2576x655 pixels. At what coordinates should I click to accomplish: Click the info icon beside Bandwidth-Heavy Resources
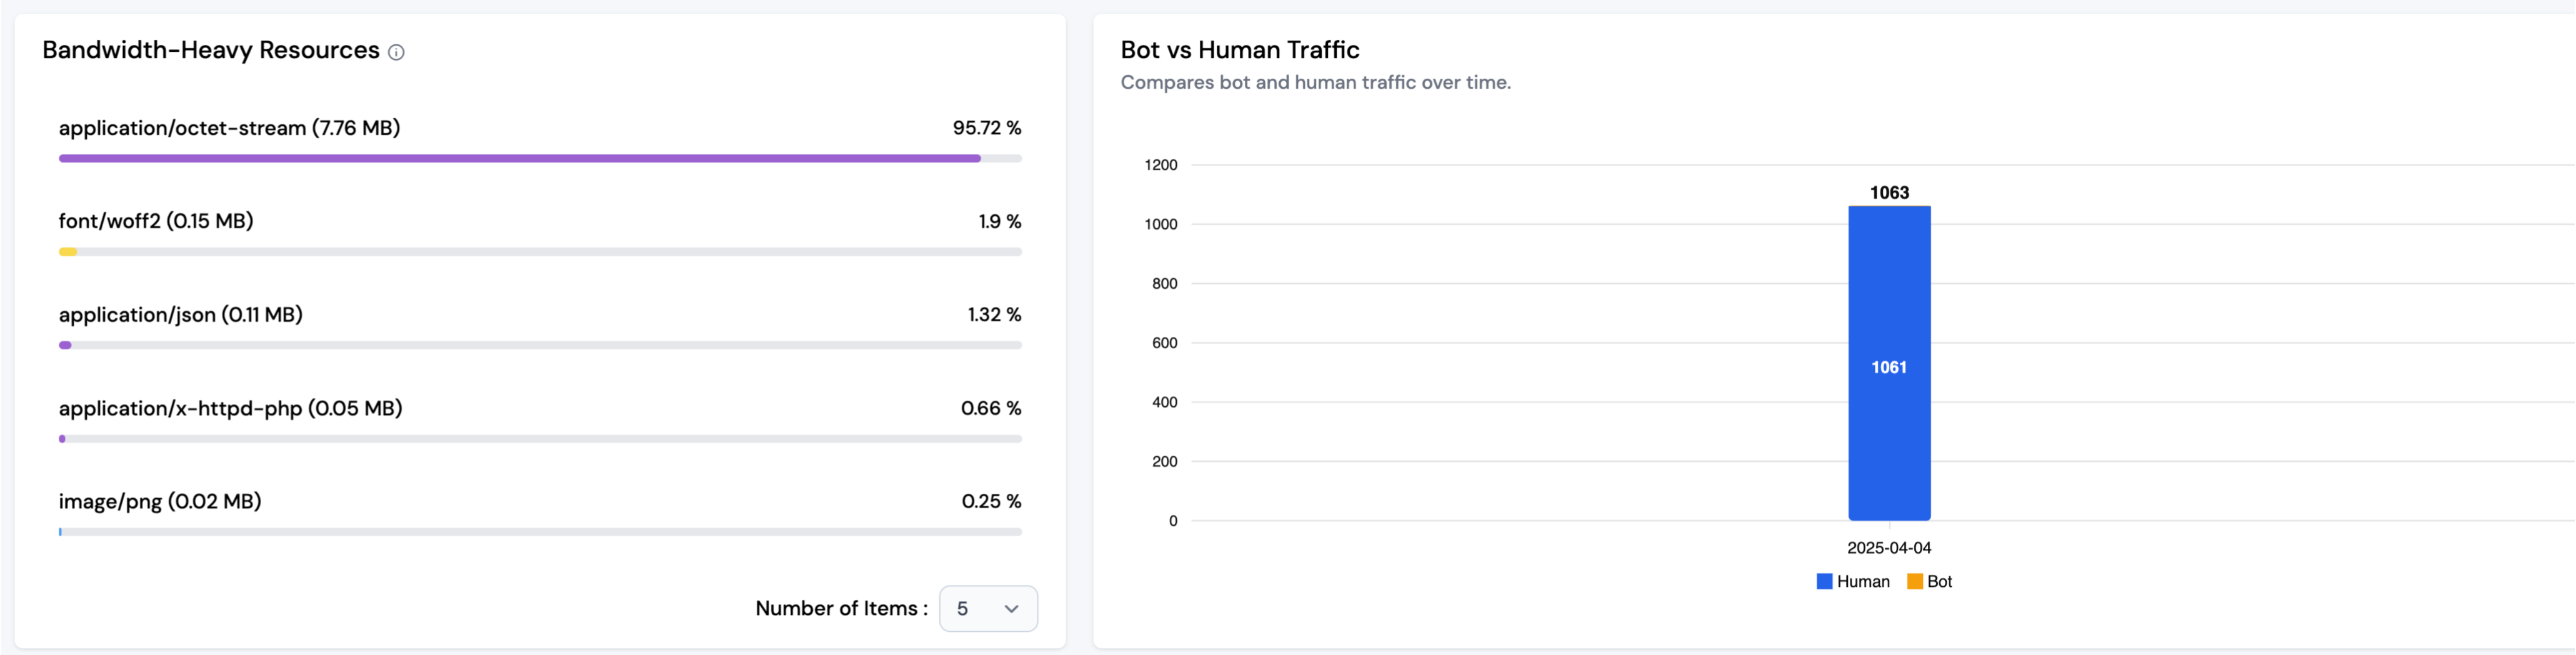click(x=396, y=52)
